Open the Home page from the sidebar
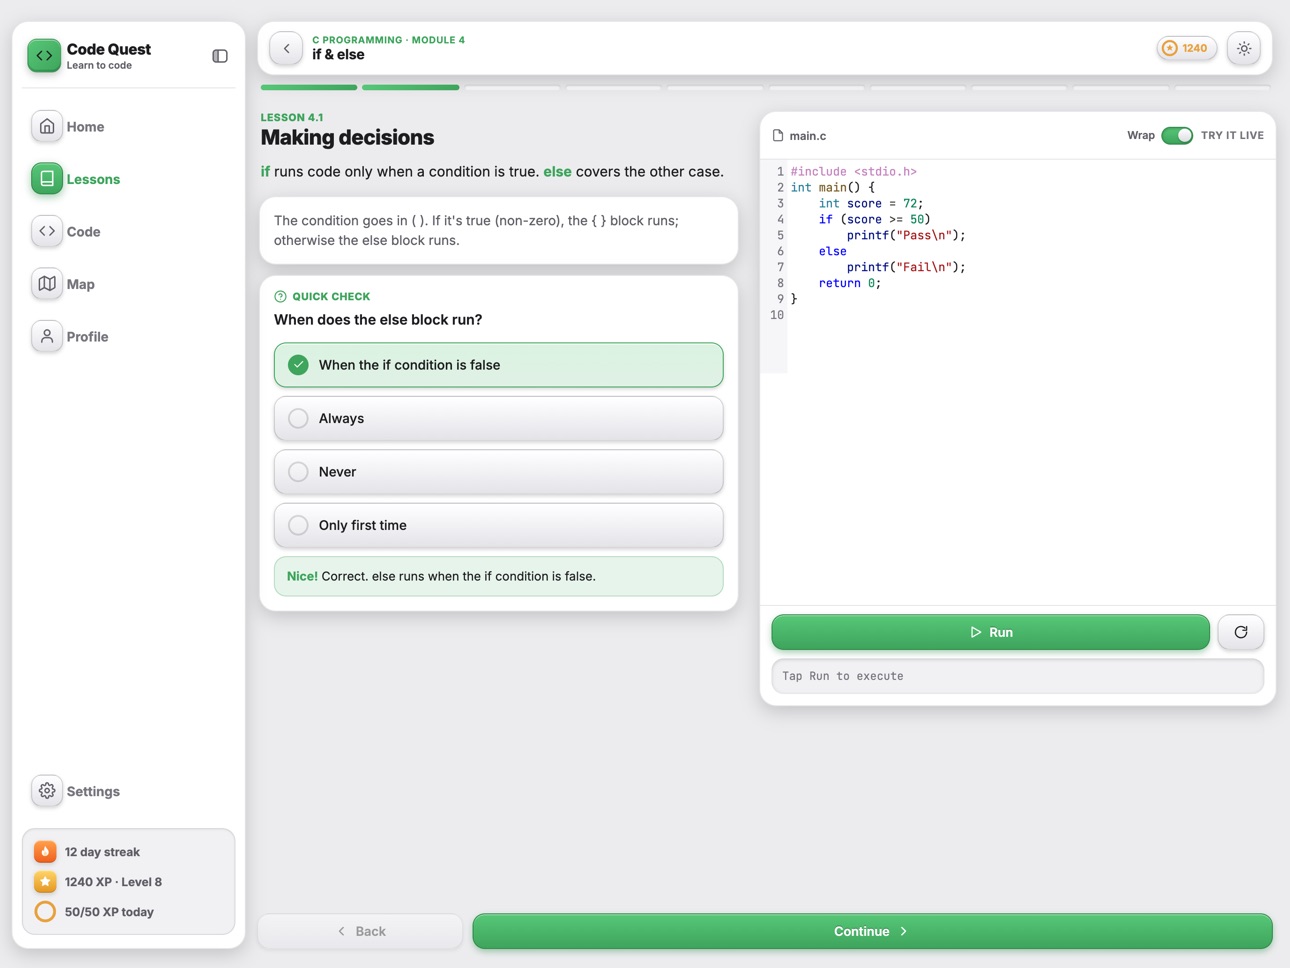1290x968 pixels. tap(128, 127)
